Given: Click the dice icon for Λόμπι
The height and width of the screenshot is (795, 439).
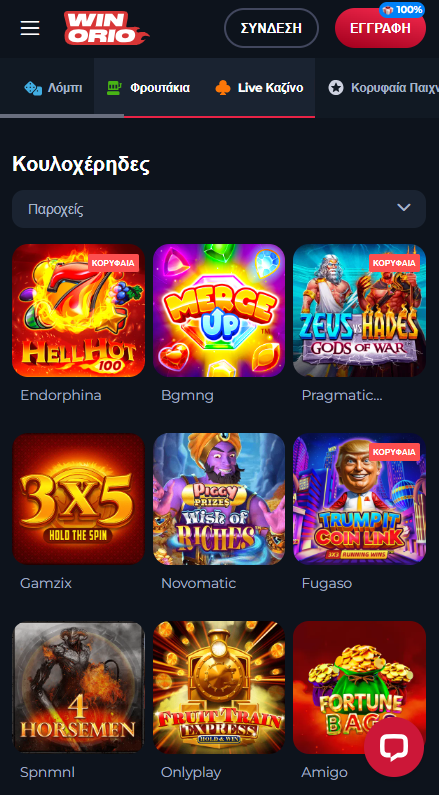Looking at the screenshot, I should tap(33, 88).
